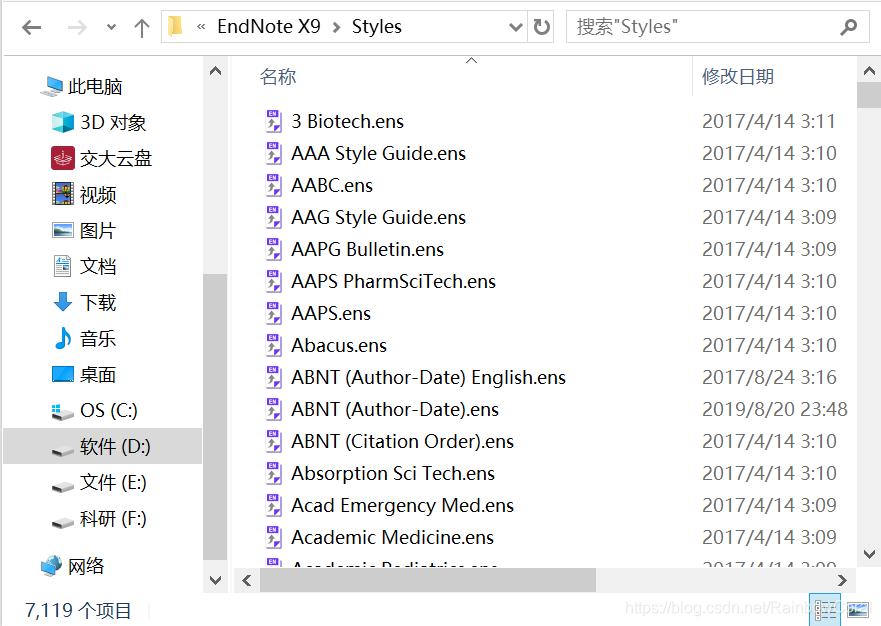881x626 pixels.
Task: Select the Abacus.ens file icon
Action: 273,346
